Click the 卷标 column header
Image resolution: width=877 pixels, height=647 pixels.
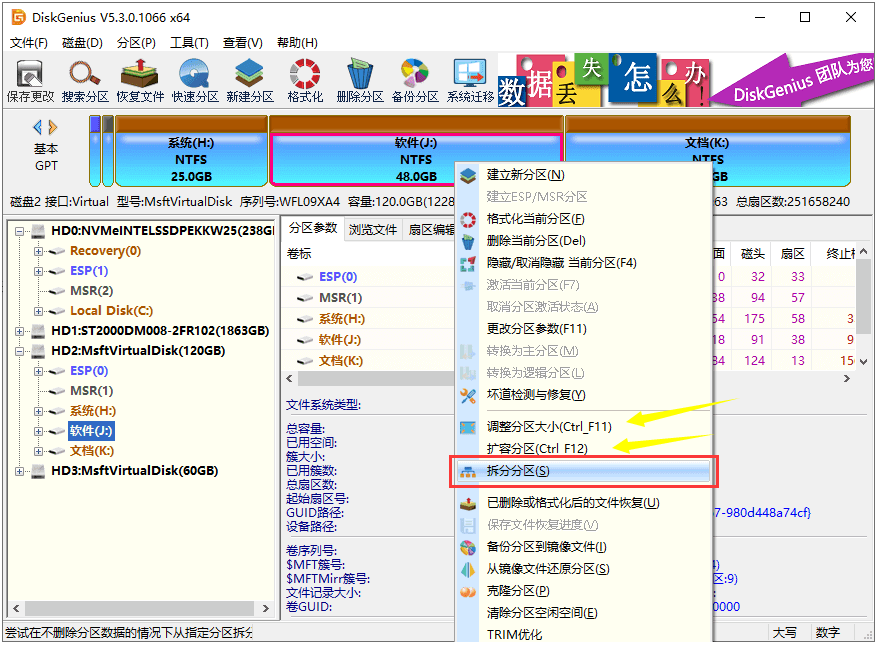tap(299, 254)
